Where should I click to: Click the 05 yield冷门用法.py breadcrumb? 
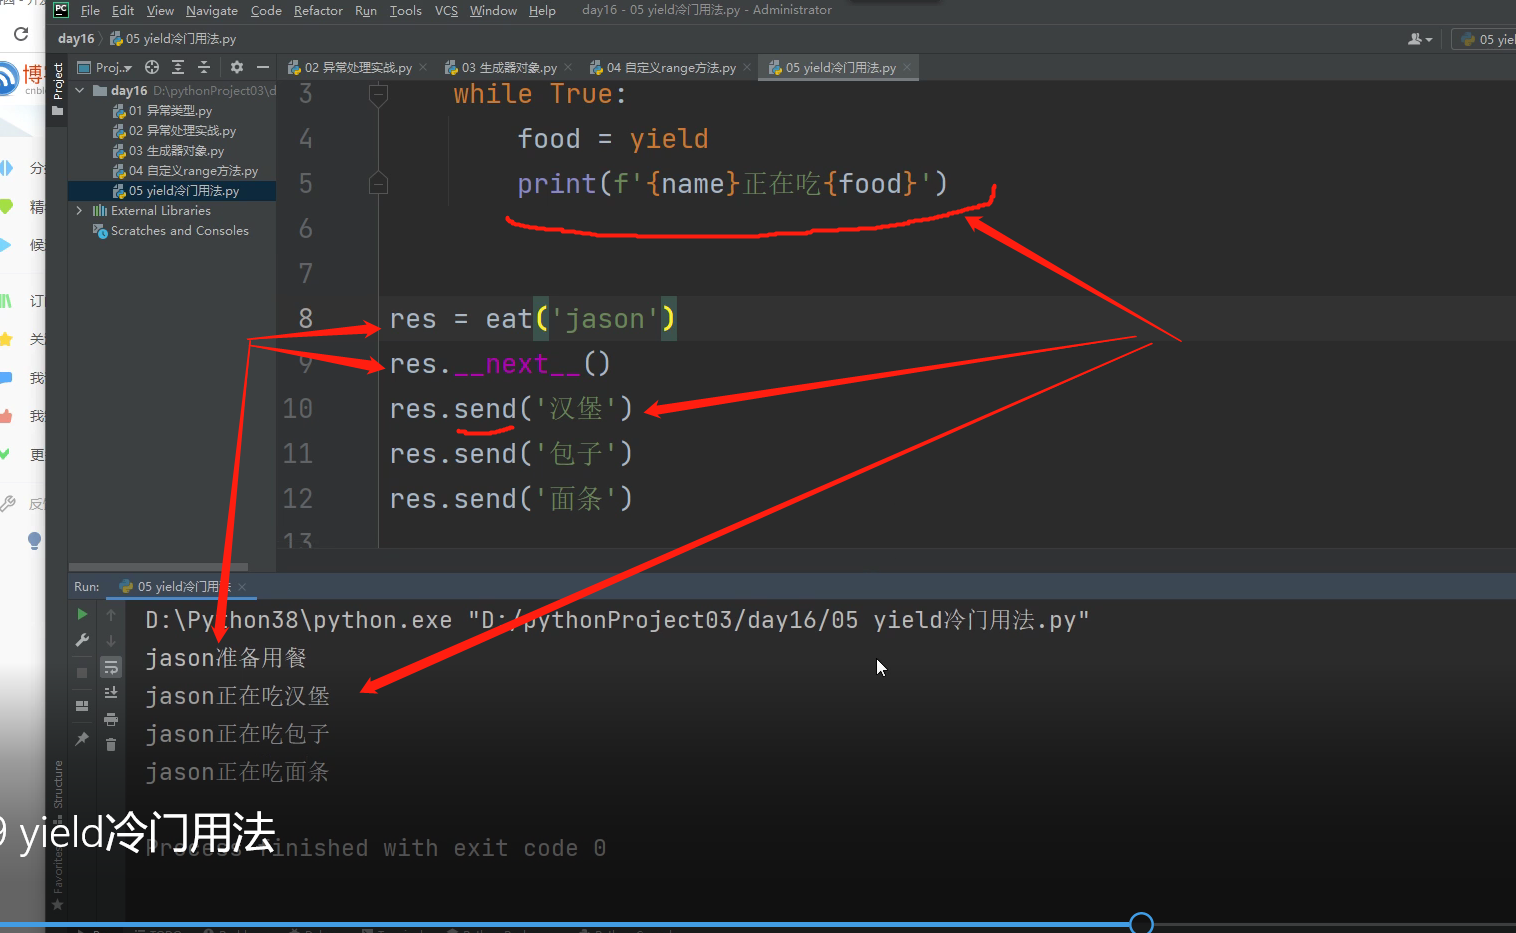pos(173,39)
